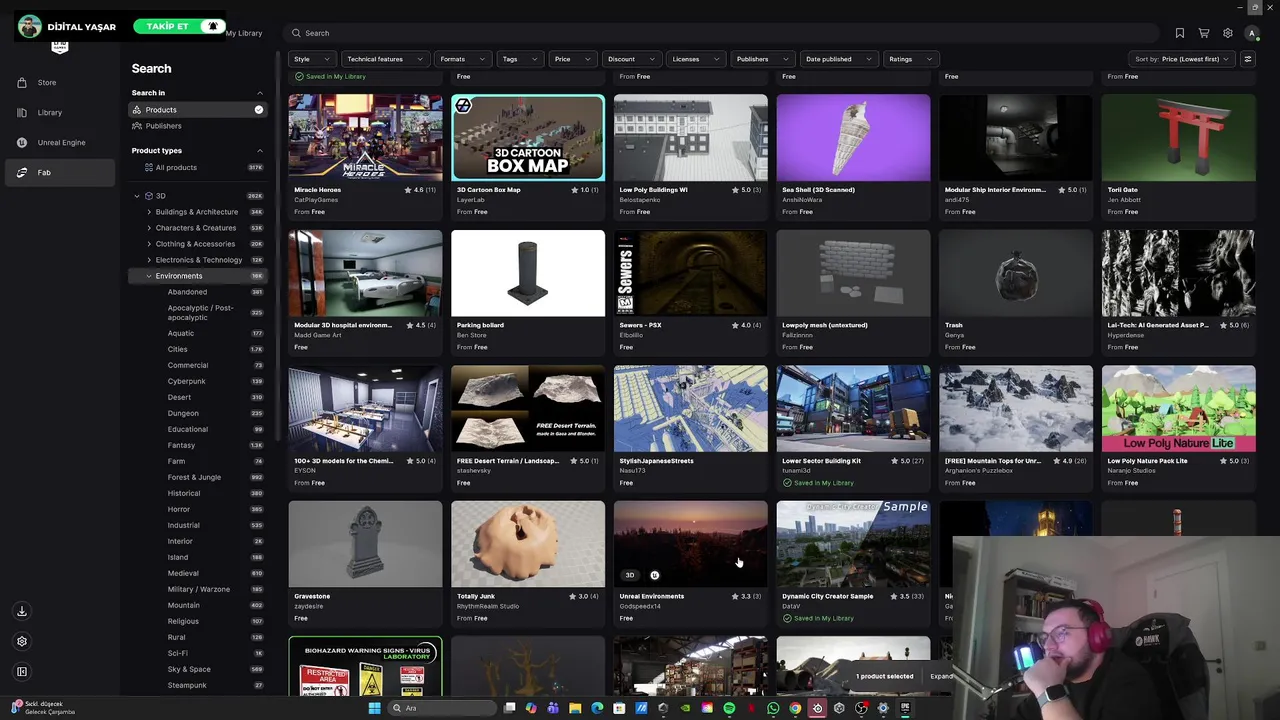Screen dimensions: 1280x720
Task: Open Microsoft Edge from taskbar
Action: tap(597, 708)
